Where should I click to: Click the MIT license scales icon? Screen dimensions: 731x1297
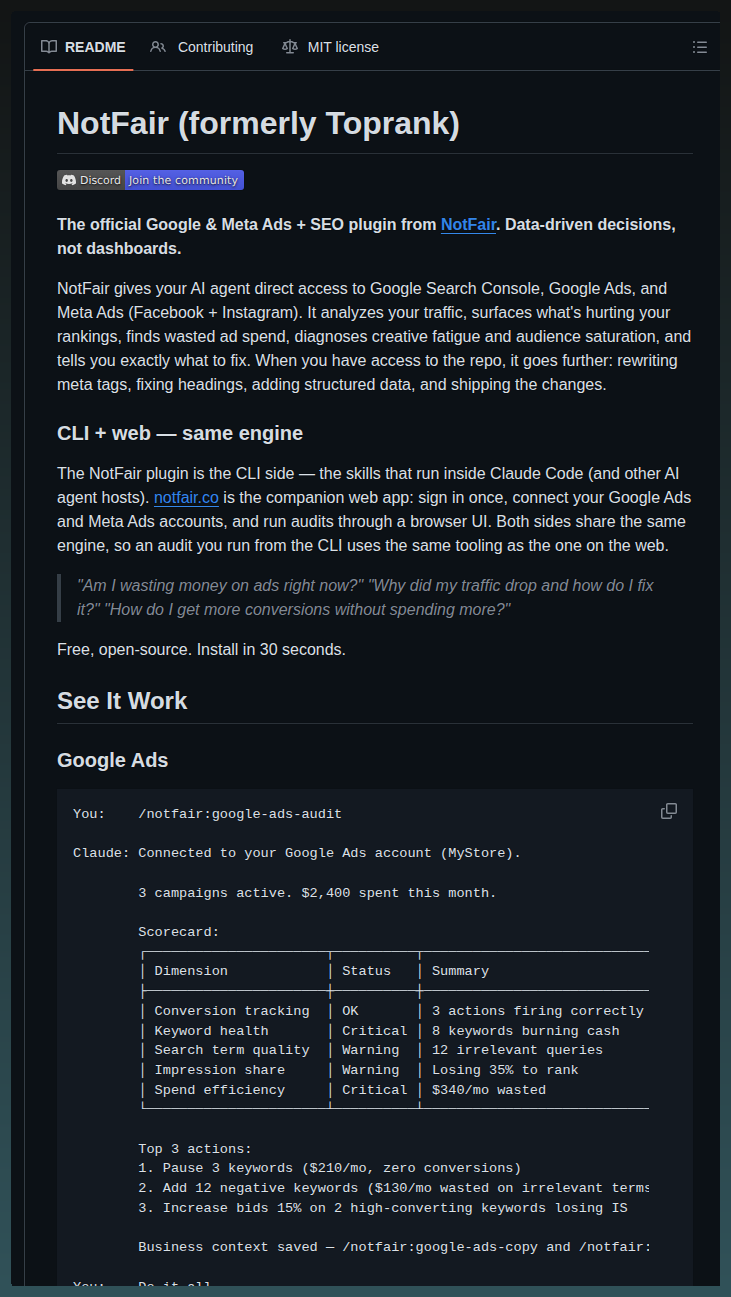290,47
